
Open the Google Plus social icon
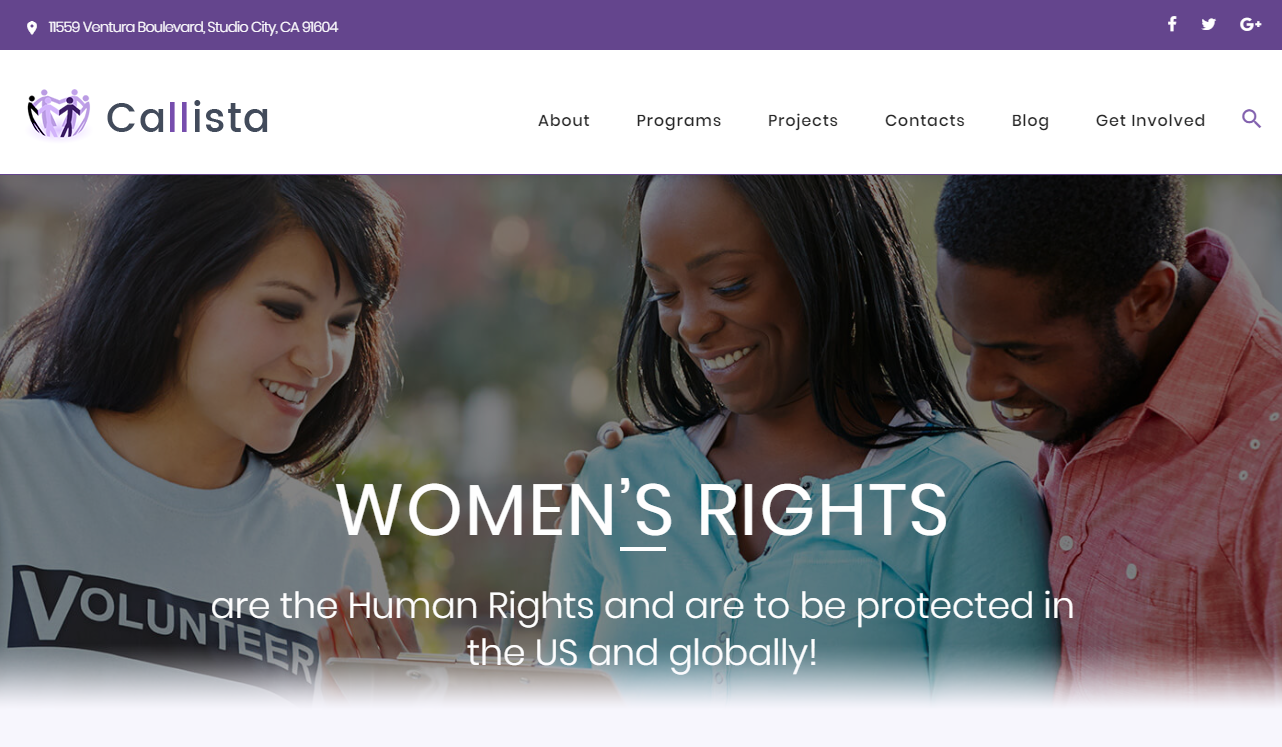click(1250, 24)
